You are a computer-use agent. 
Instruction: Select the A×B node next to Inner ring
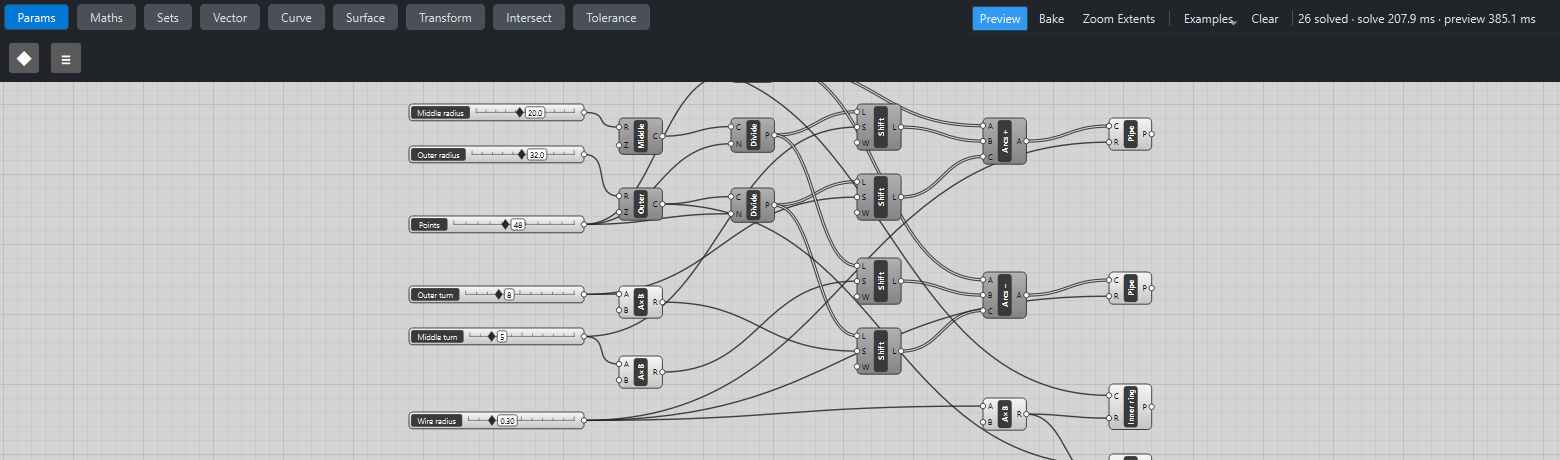point(1005,414)
